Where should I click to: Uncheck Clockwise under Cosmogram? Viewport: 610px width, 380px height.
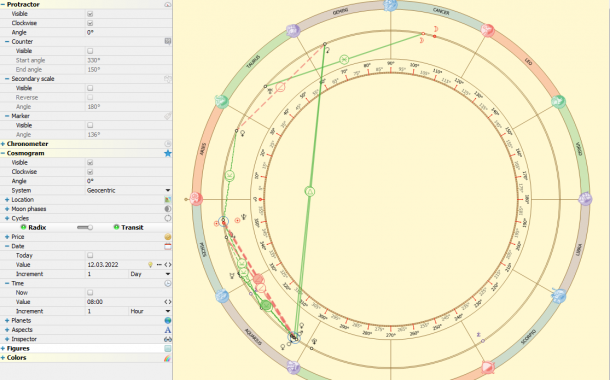pyautogui.click(x=90, y=172)
